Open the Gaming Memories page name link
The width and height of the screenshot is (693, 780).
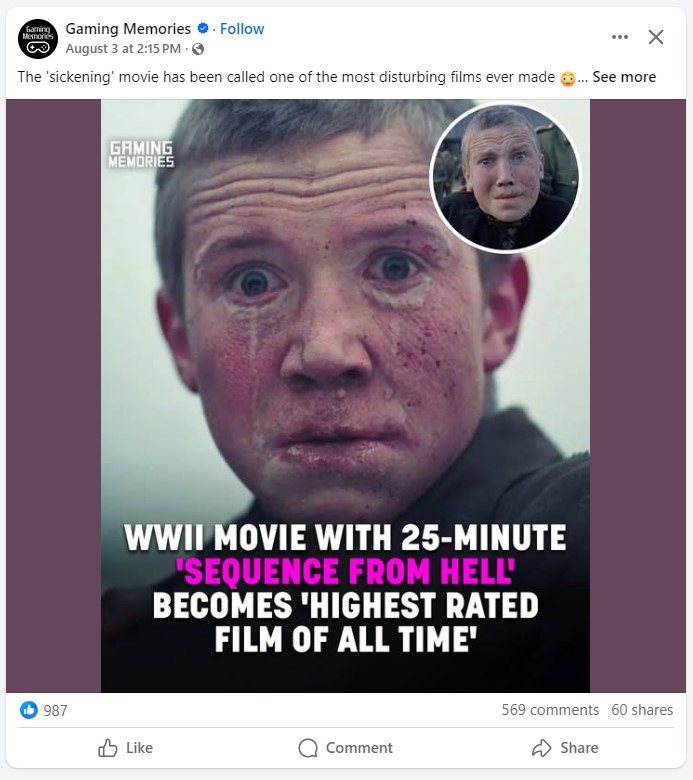(128, 29)
